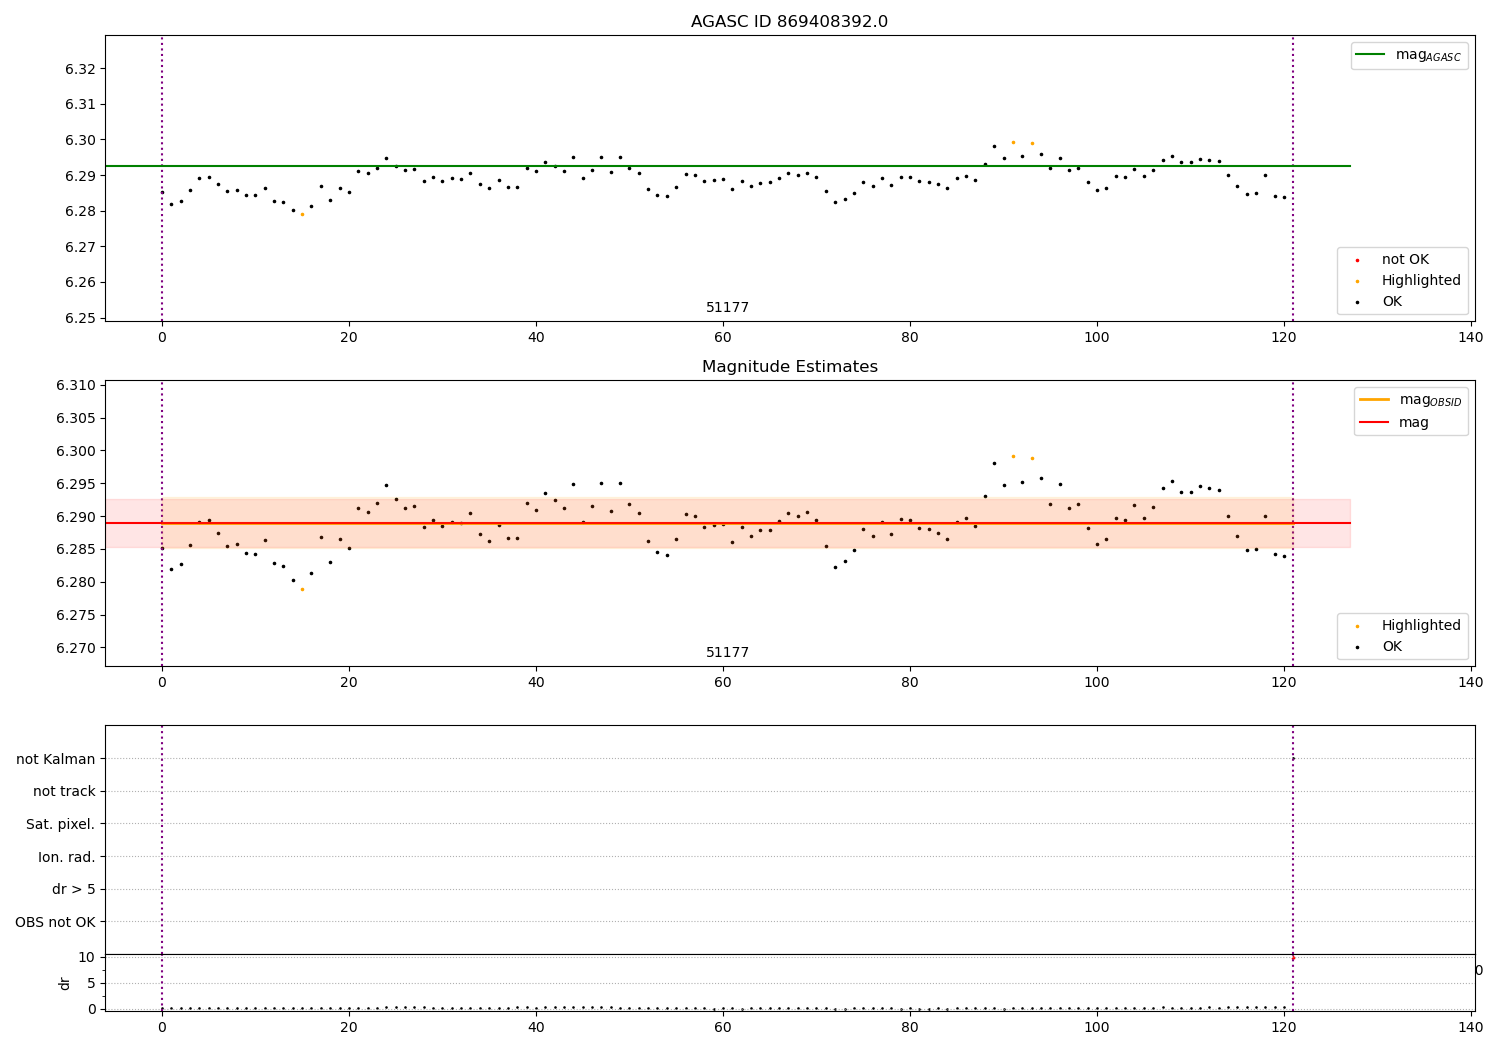Click "Highlighted" legend entry in Magnitude Estimates plot

pos(1420,626)
